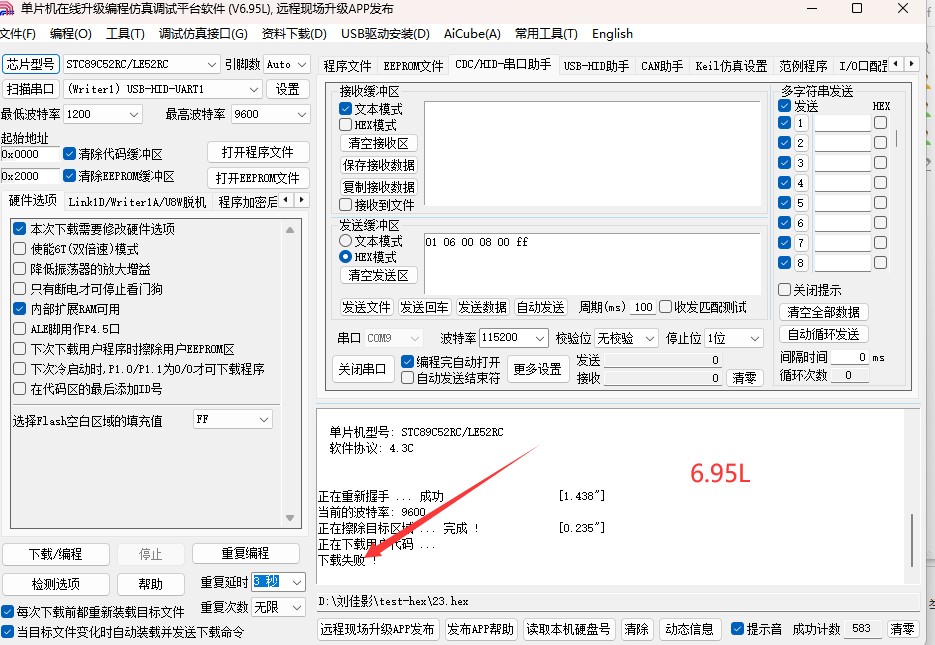935x645 pixels.
Task: Open 调试仿真接口(G) menu
Action: point(203,33)
